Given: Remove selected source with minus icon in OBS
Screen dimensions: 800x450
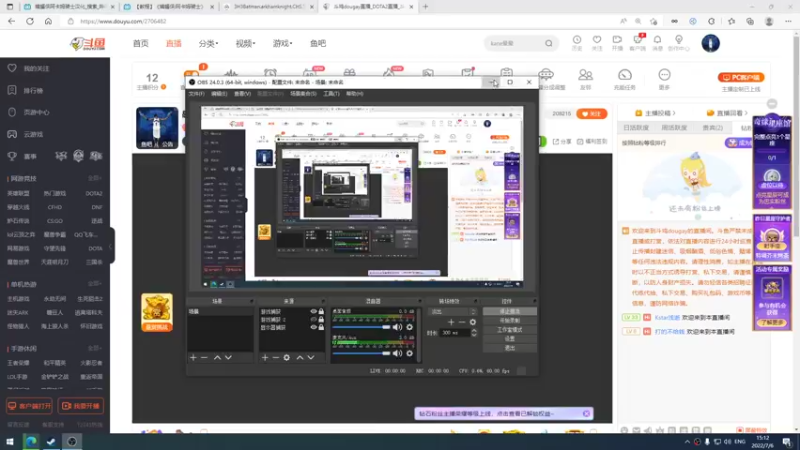Looking at the screenshot, I should [x=276, y=358].
